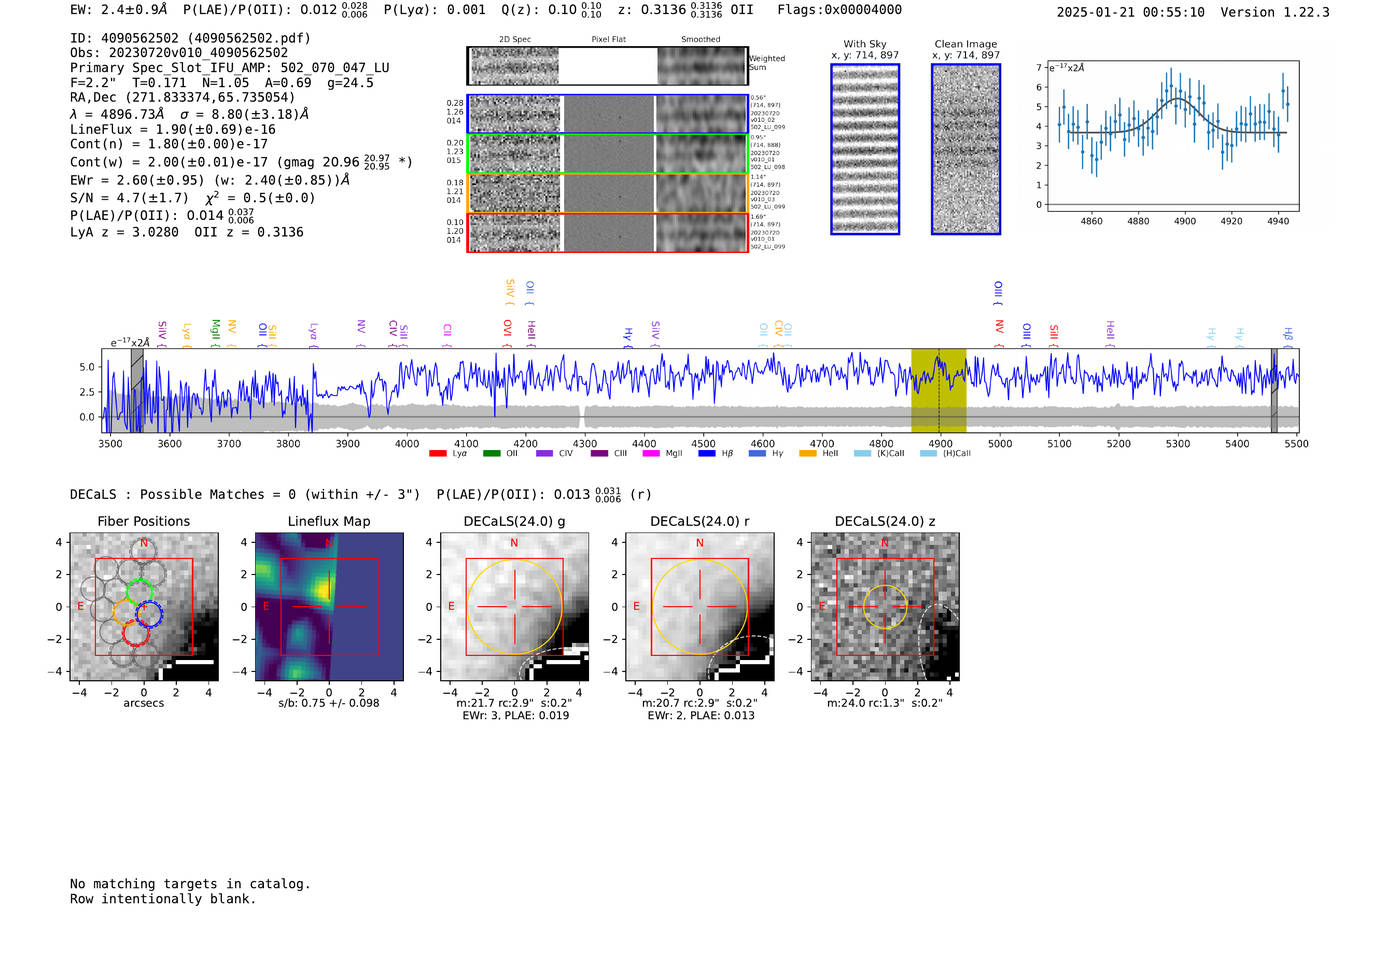
Task: Open the DECaLS(24.0) g cutout
Action: point(515,607)
